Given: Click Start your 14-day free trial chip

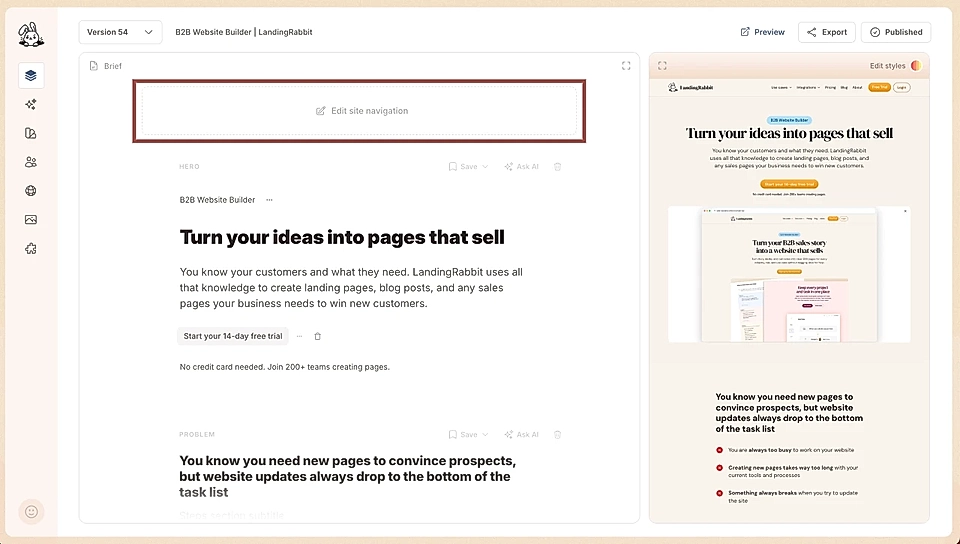Looking at the screenshot, I should (x=233, y=336).
